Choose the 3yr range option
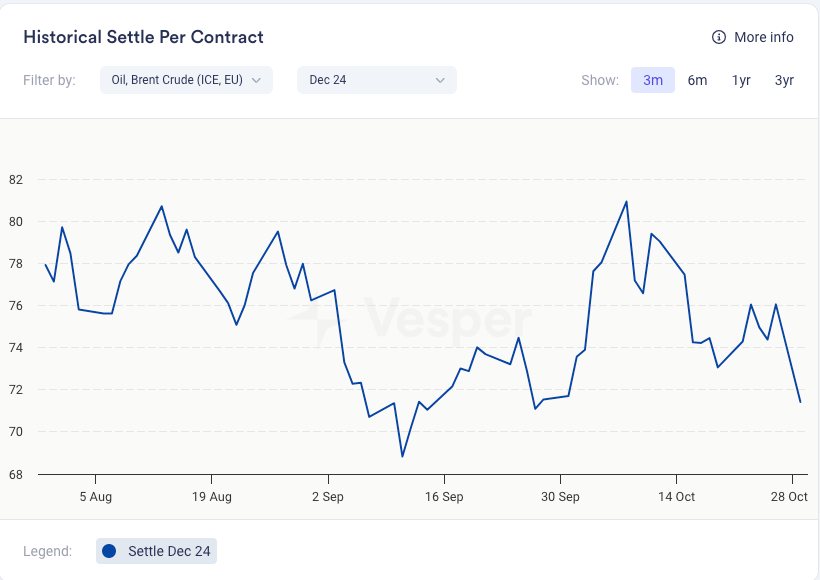The height and width of the screenshot is (580, 820). (x=784, y=80)
